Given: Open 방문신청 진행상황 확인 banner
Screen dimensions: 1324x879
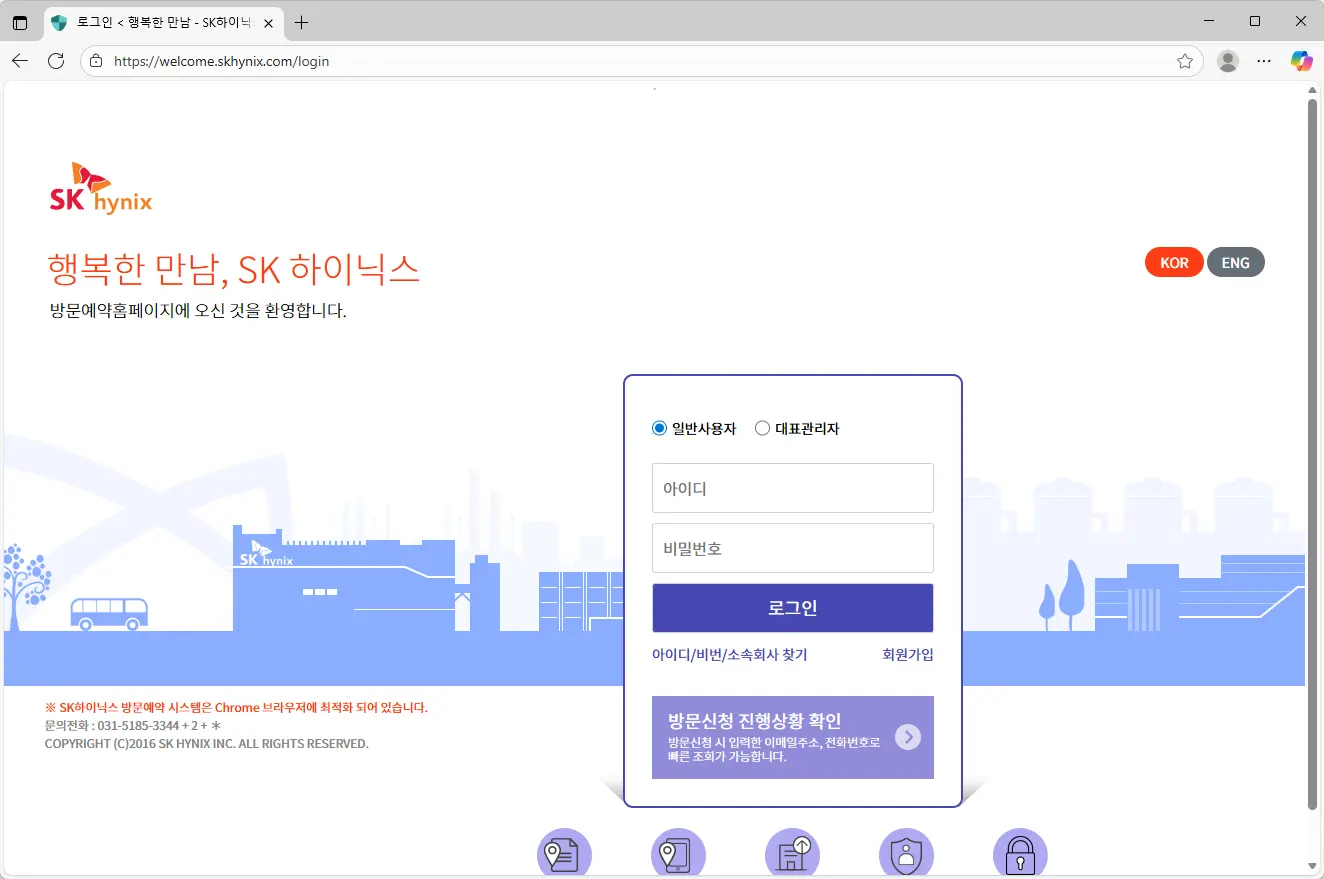Looking at the screenshot, I should click(x=793, y=737).
